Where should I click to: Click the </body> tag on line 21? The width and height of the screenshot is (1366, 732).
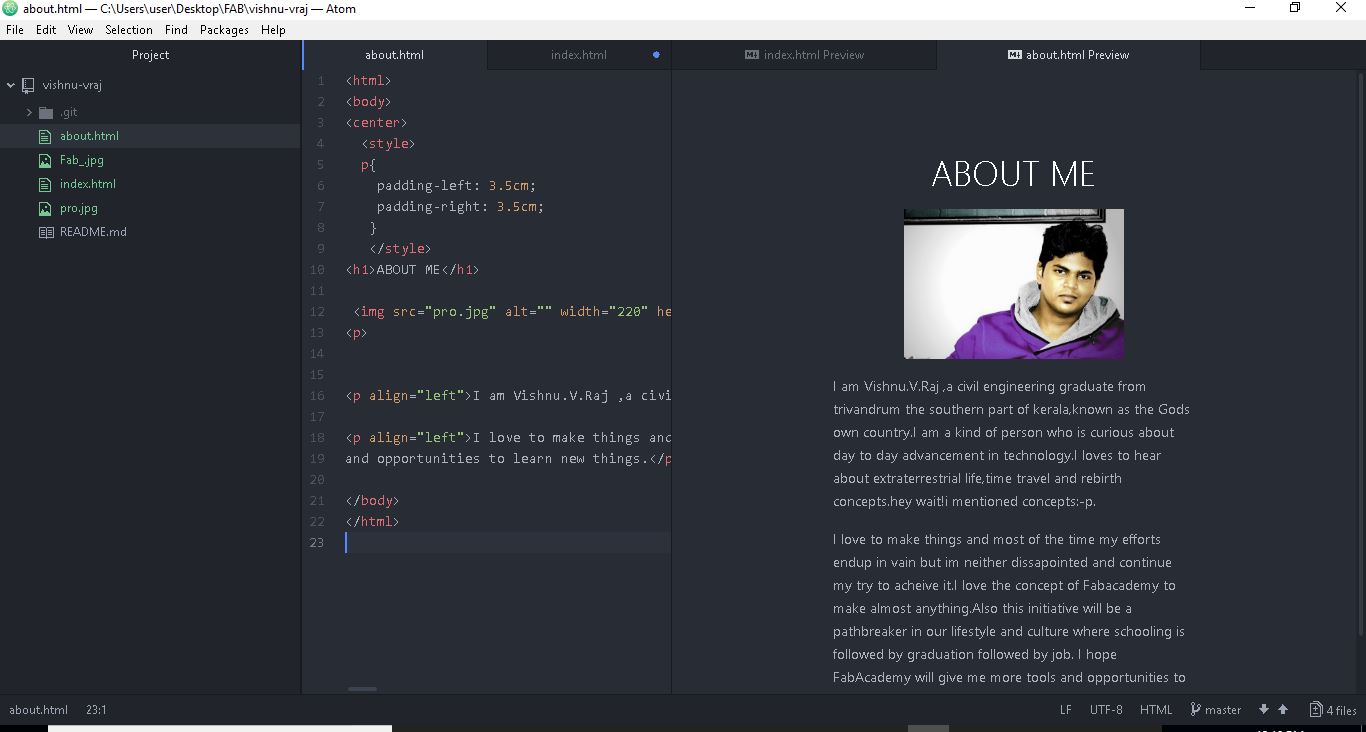click(x=372, y=501)
